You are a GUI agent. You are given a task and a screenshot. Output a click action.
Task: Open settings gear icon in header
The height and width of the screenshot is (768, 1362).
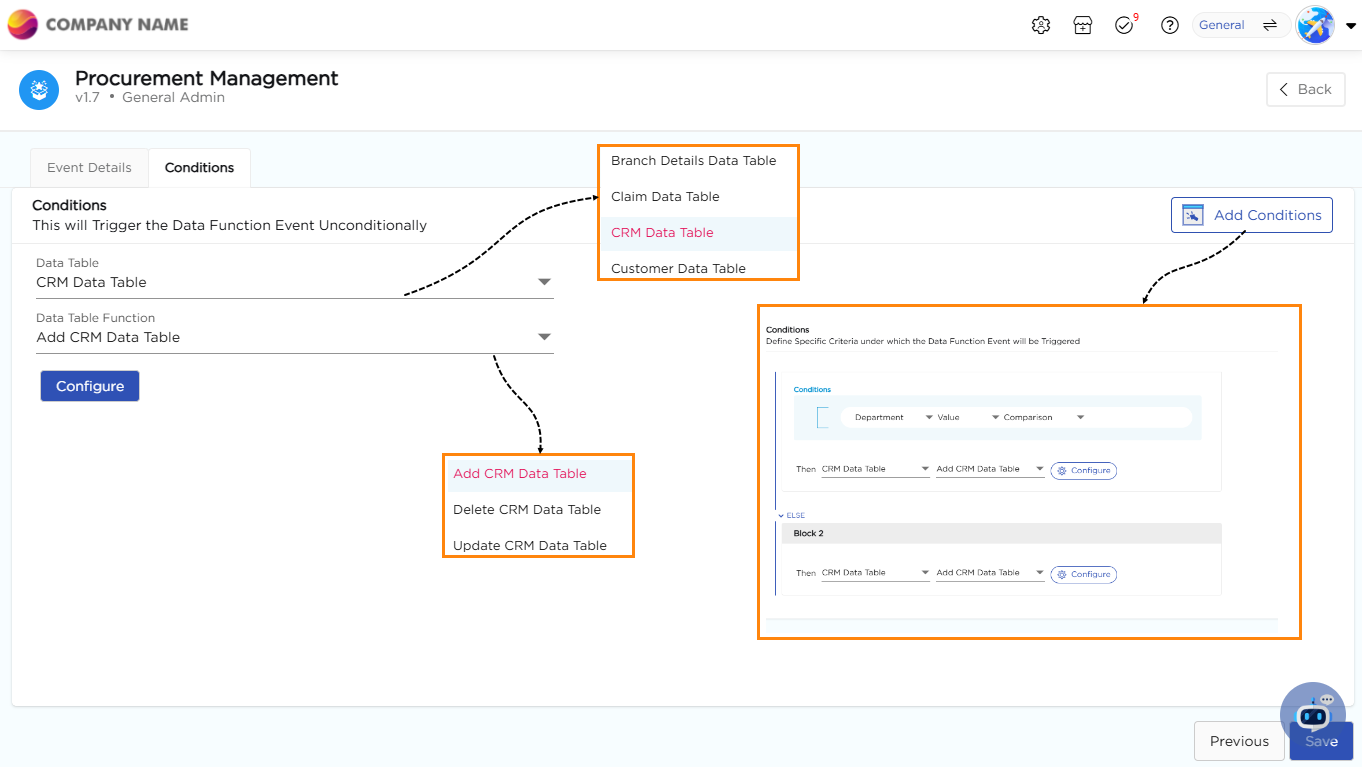click(x=1041, y=26)
